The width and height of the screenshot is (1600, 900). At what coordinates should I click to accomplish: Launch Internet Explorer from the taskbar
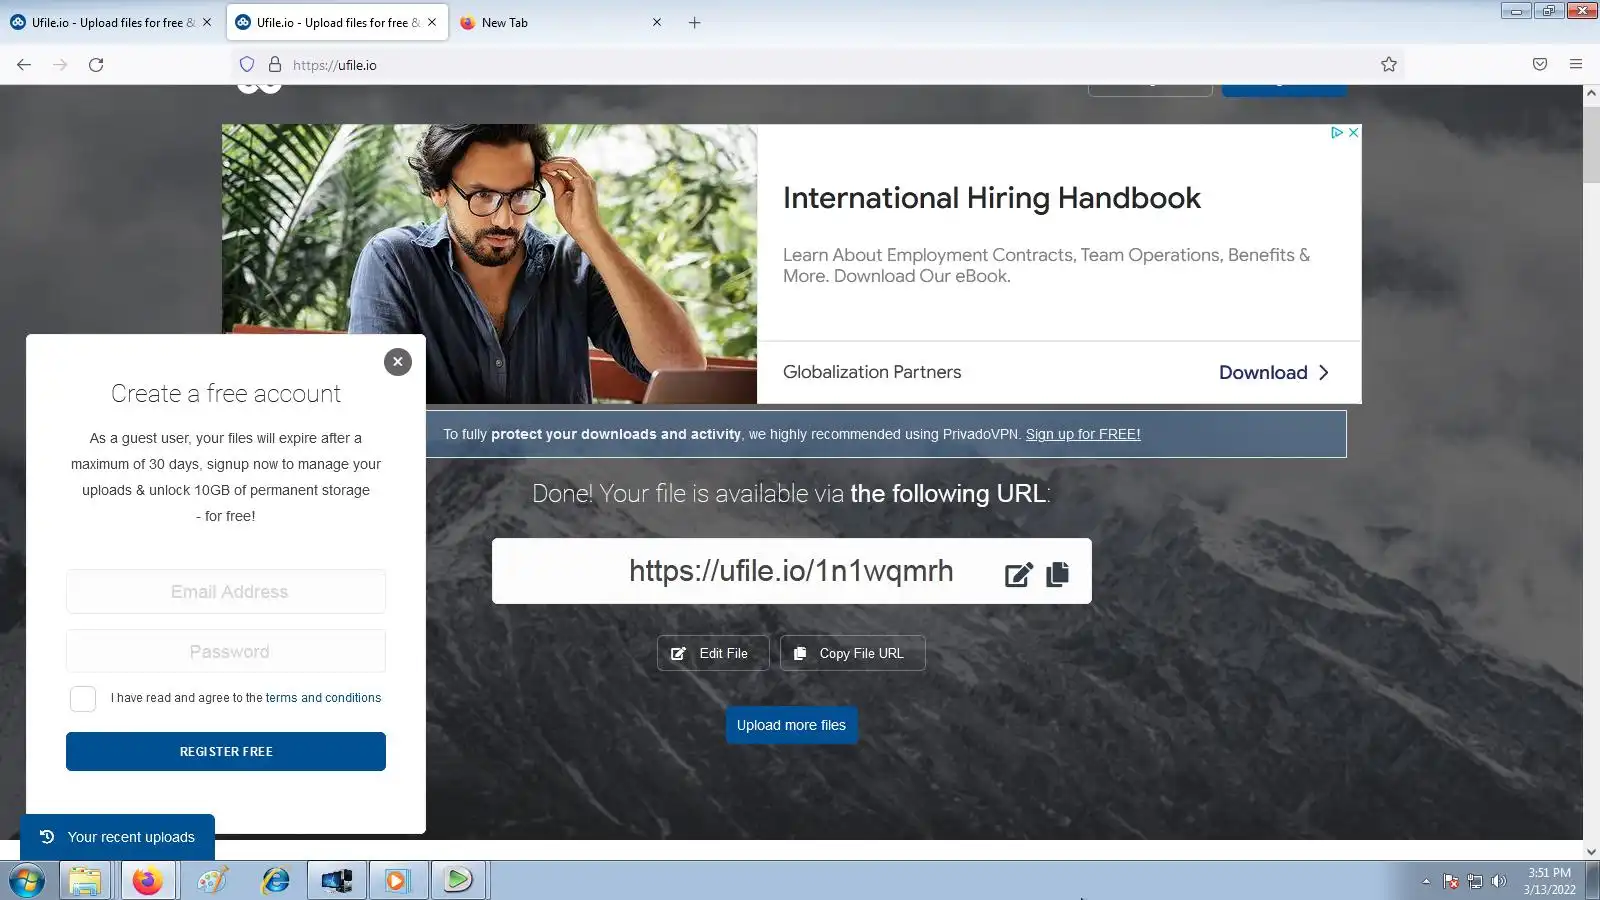[275, 881]
